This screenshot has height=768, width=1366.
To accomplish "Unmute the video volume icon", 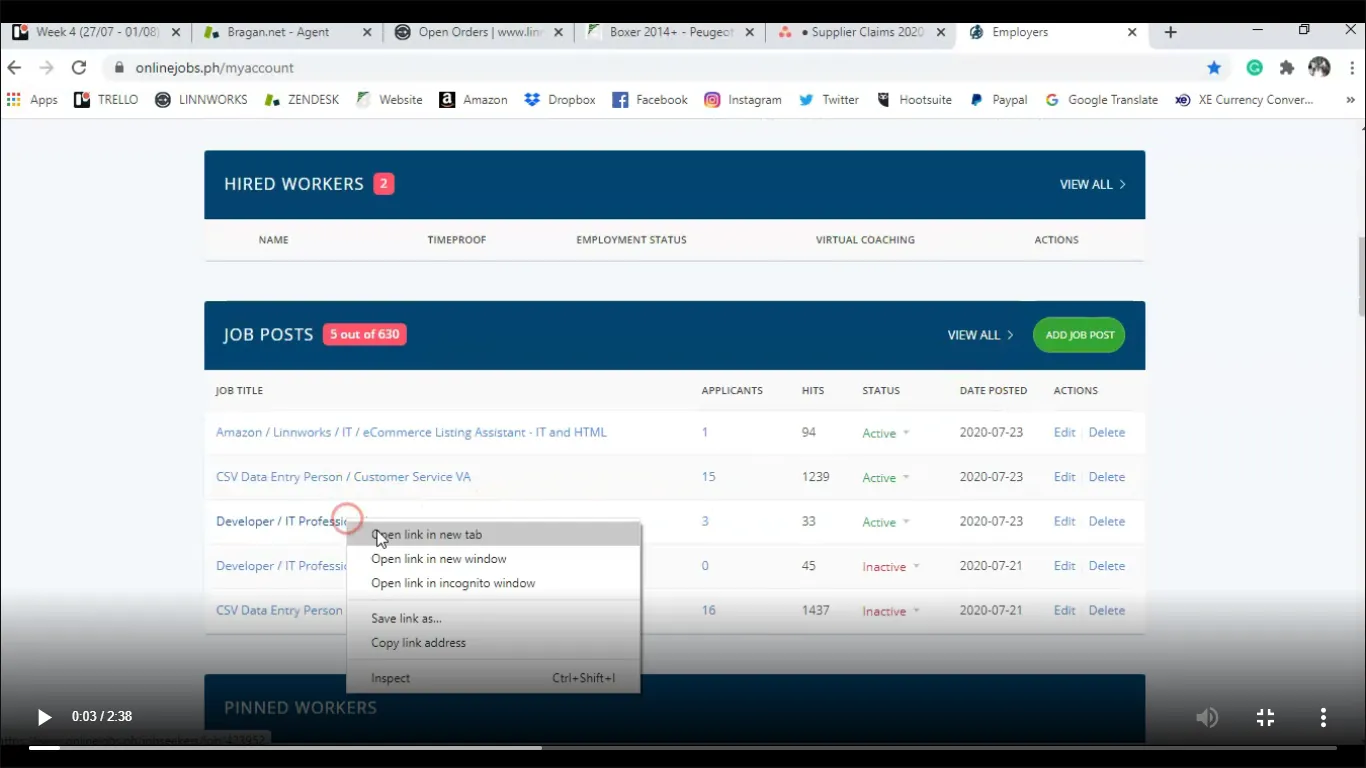I will 1207,717.
